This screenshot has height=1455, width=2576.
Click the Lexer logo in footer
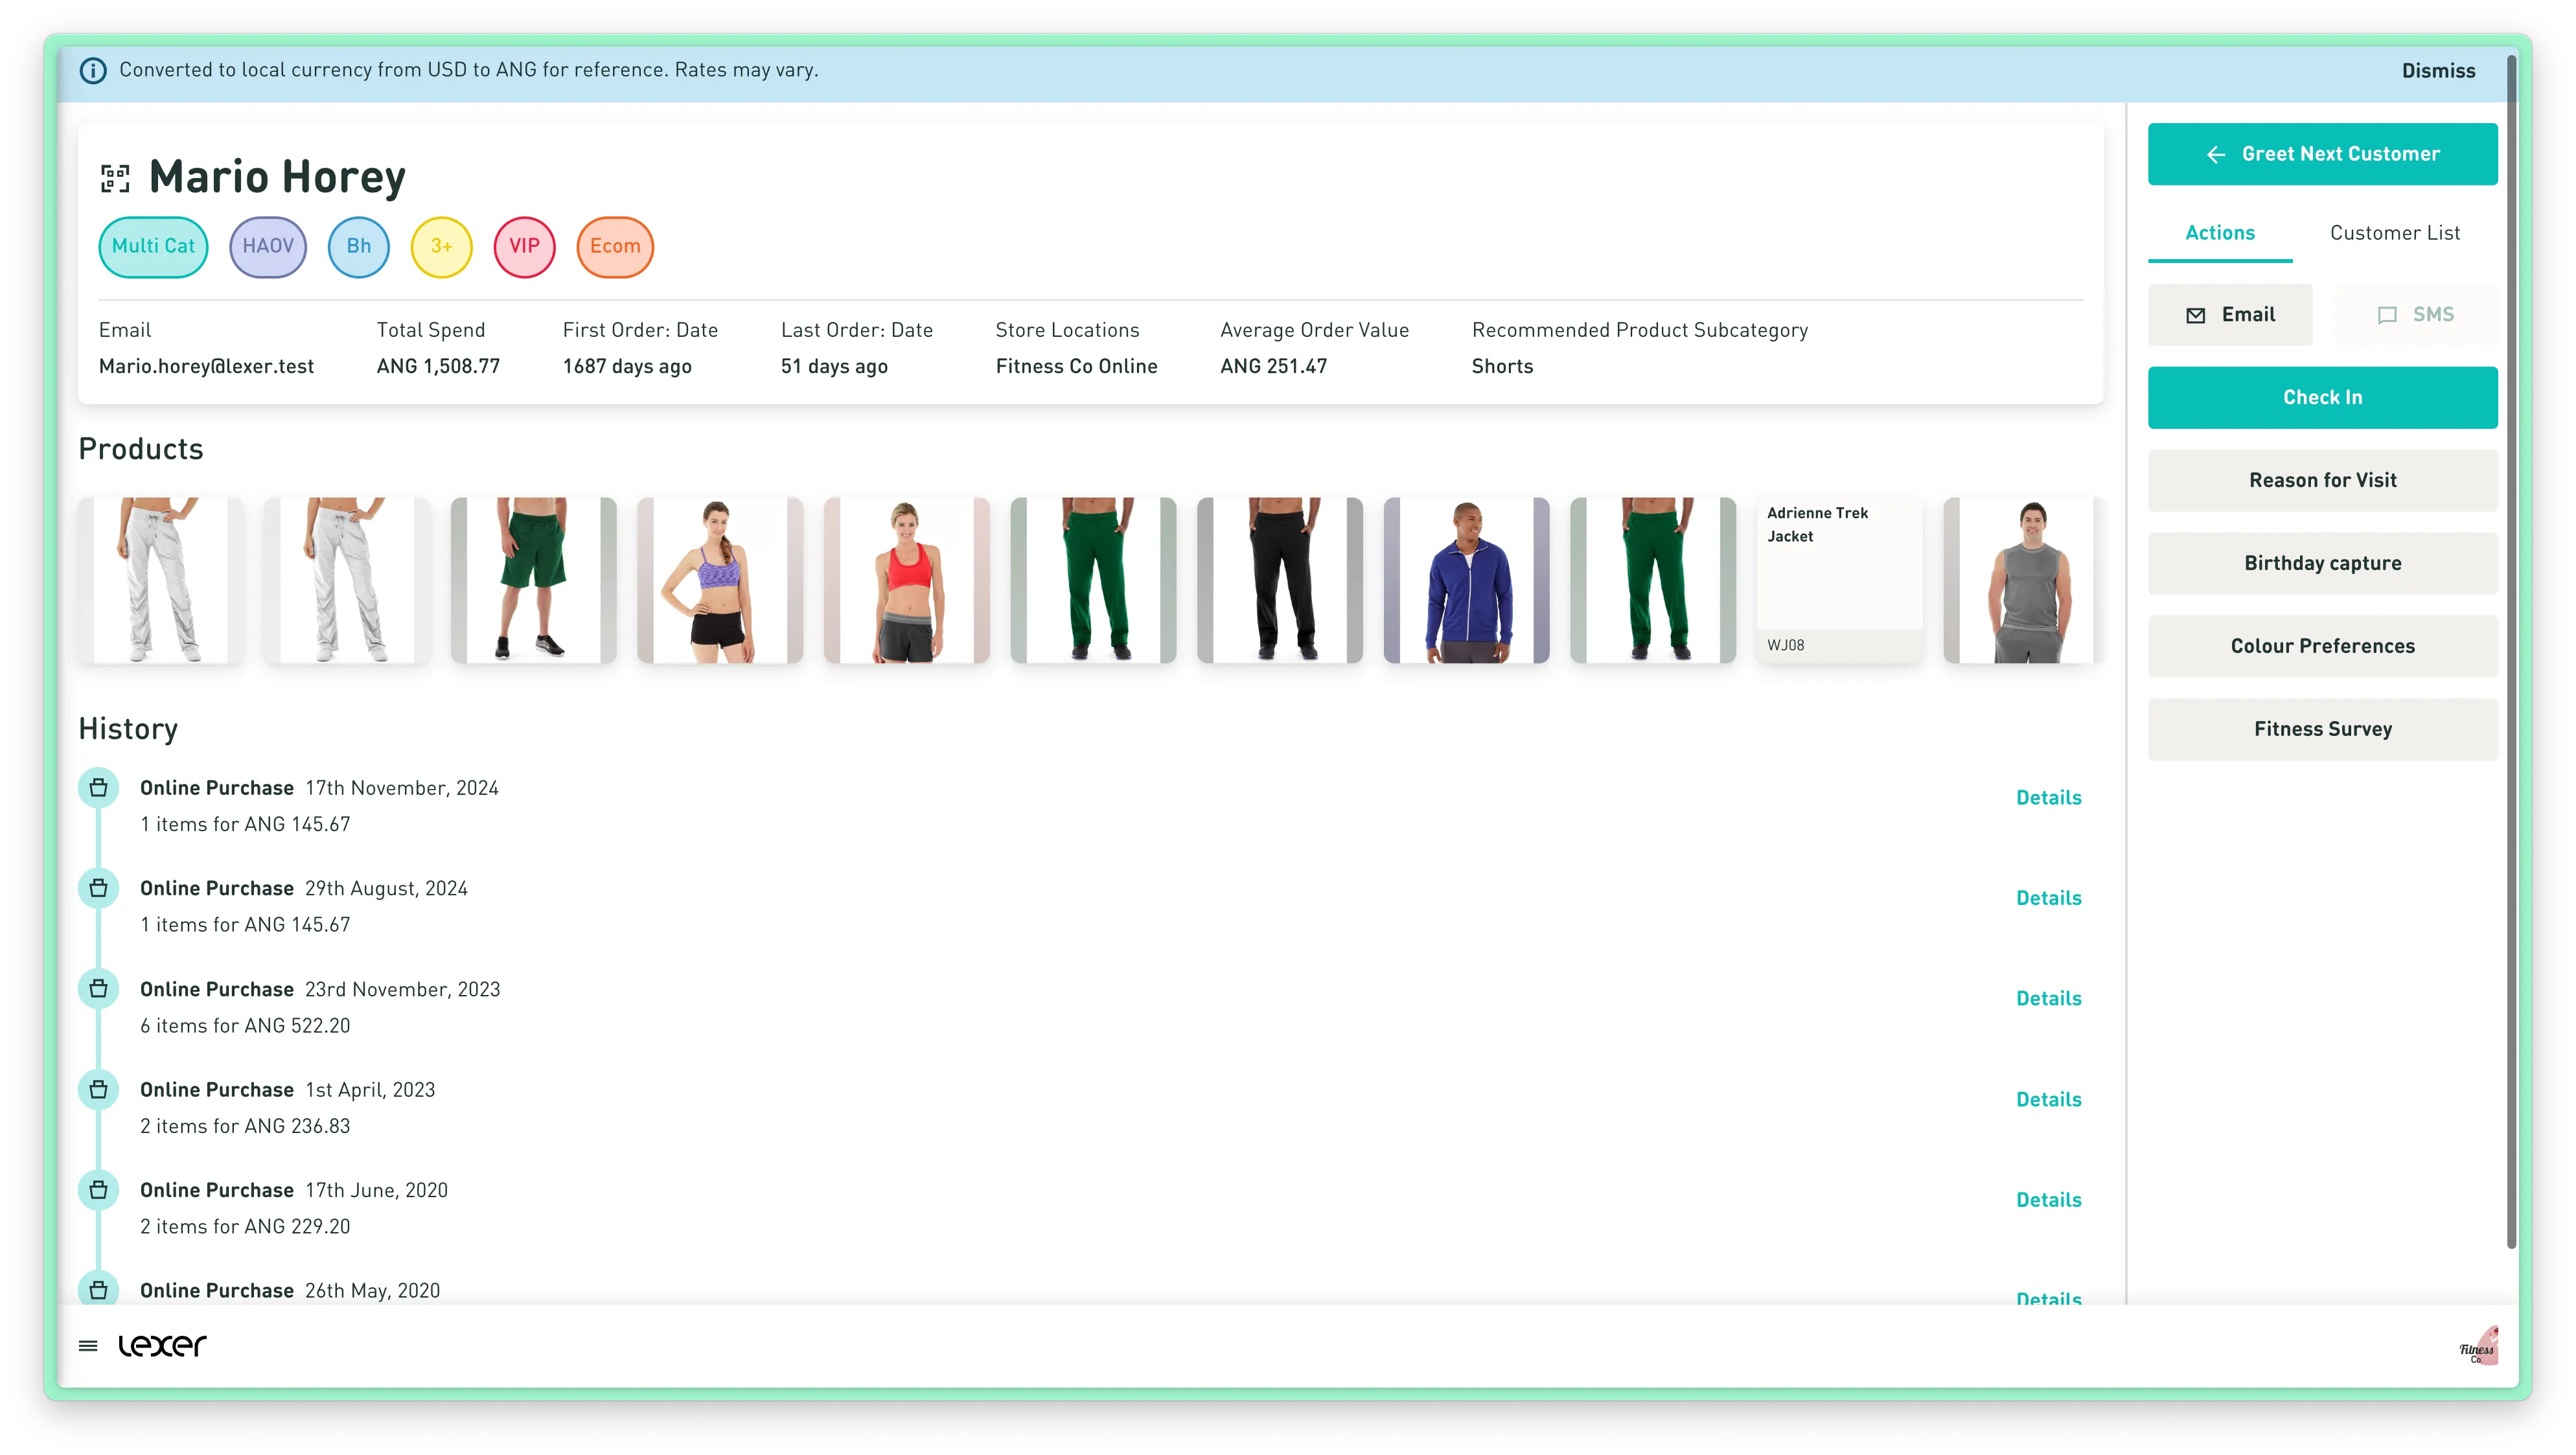(162, 1346)
